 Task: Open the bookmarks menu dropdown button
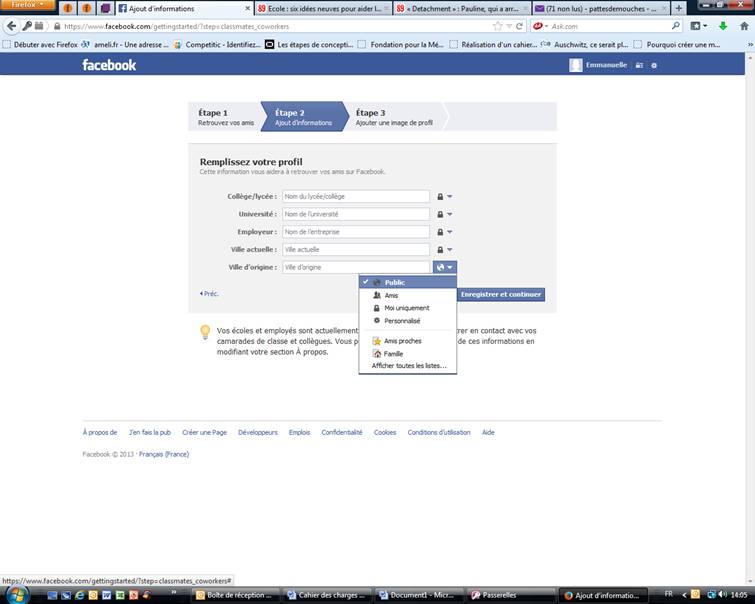pyautogui.click(x=699, y=26)
